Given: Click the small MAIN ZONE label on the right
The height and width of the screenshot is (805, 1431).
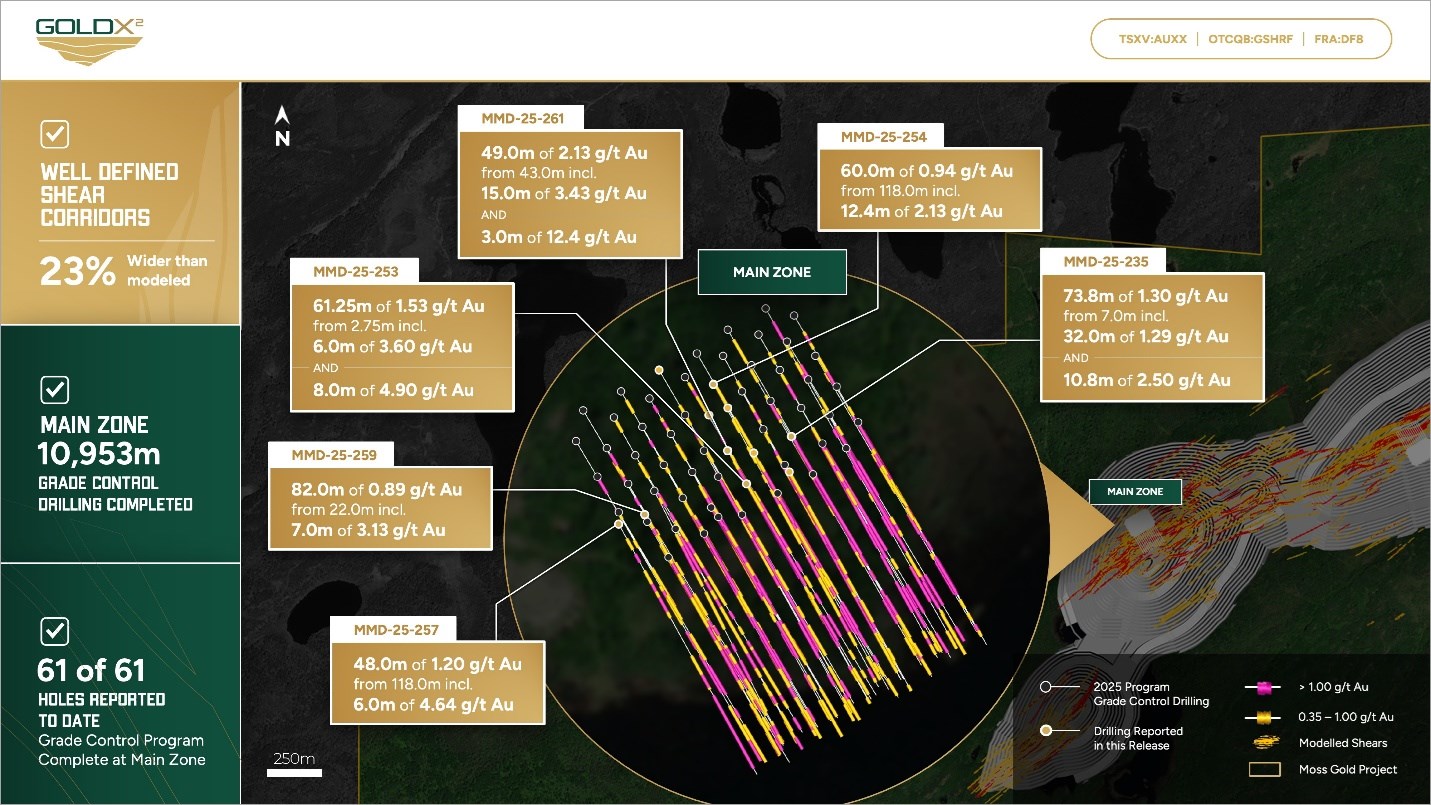Looking at the screenshot, I should point(1135,491).
